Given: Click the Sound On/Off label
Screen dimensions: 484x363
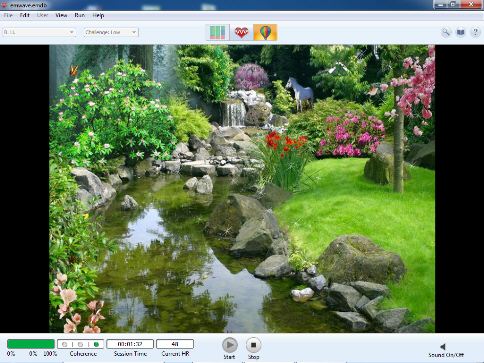Looking at the screenshot, I should click(x=446, y=355).
